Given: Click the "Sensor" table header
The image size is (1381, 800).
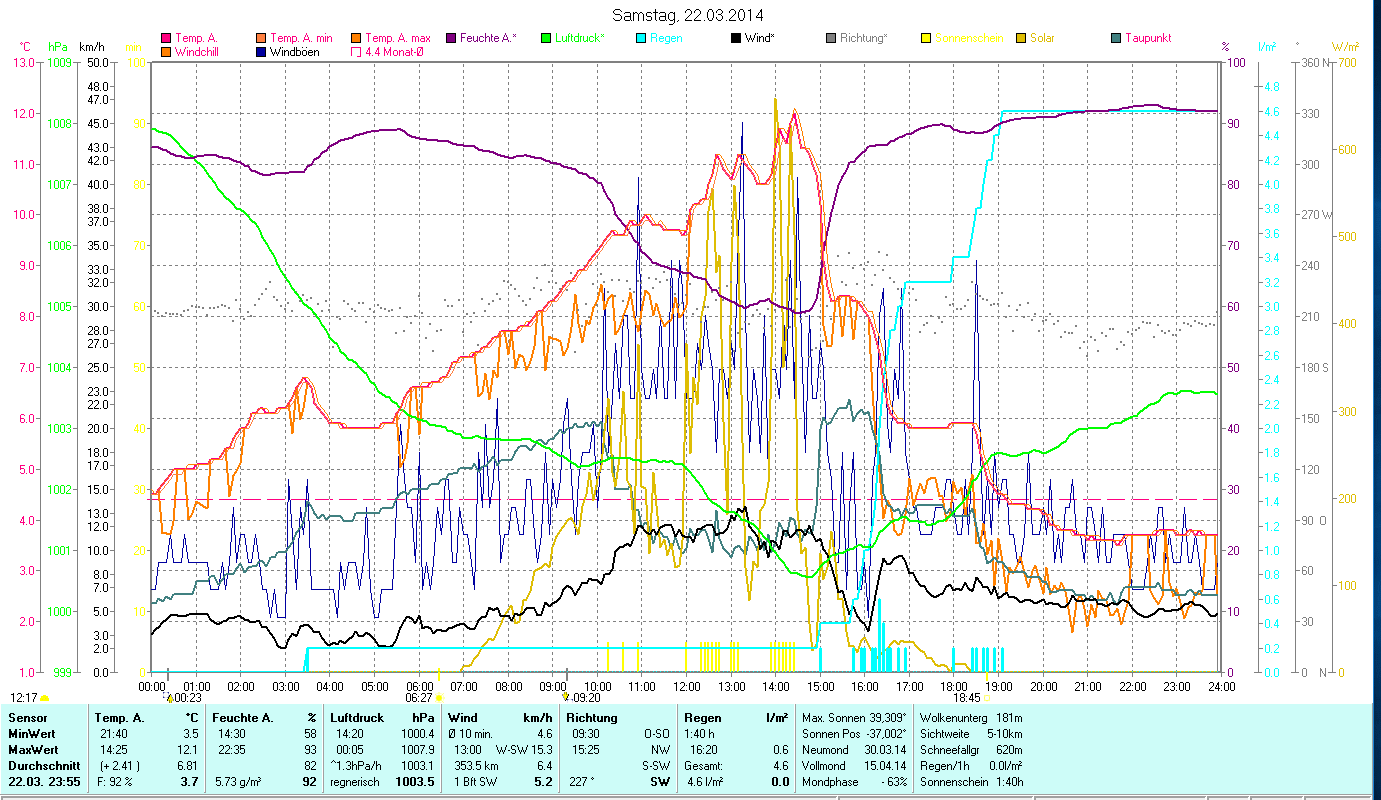Looking at the screenshot, I should coord(27,718).
